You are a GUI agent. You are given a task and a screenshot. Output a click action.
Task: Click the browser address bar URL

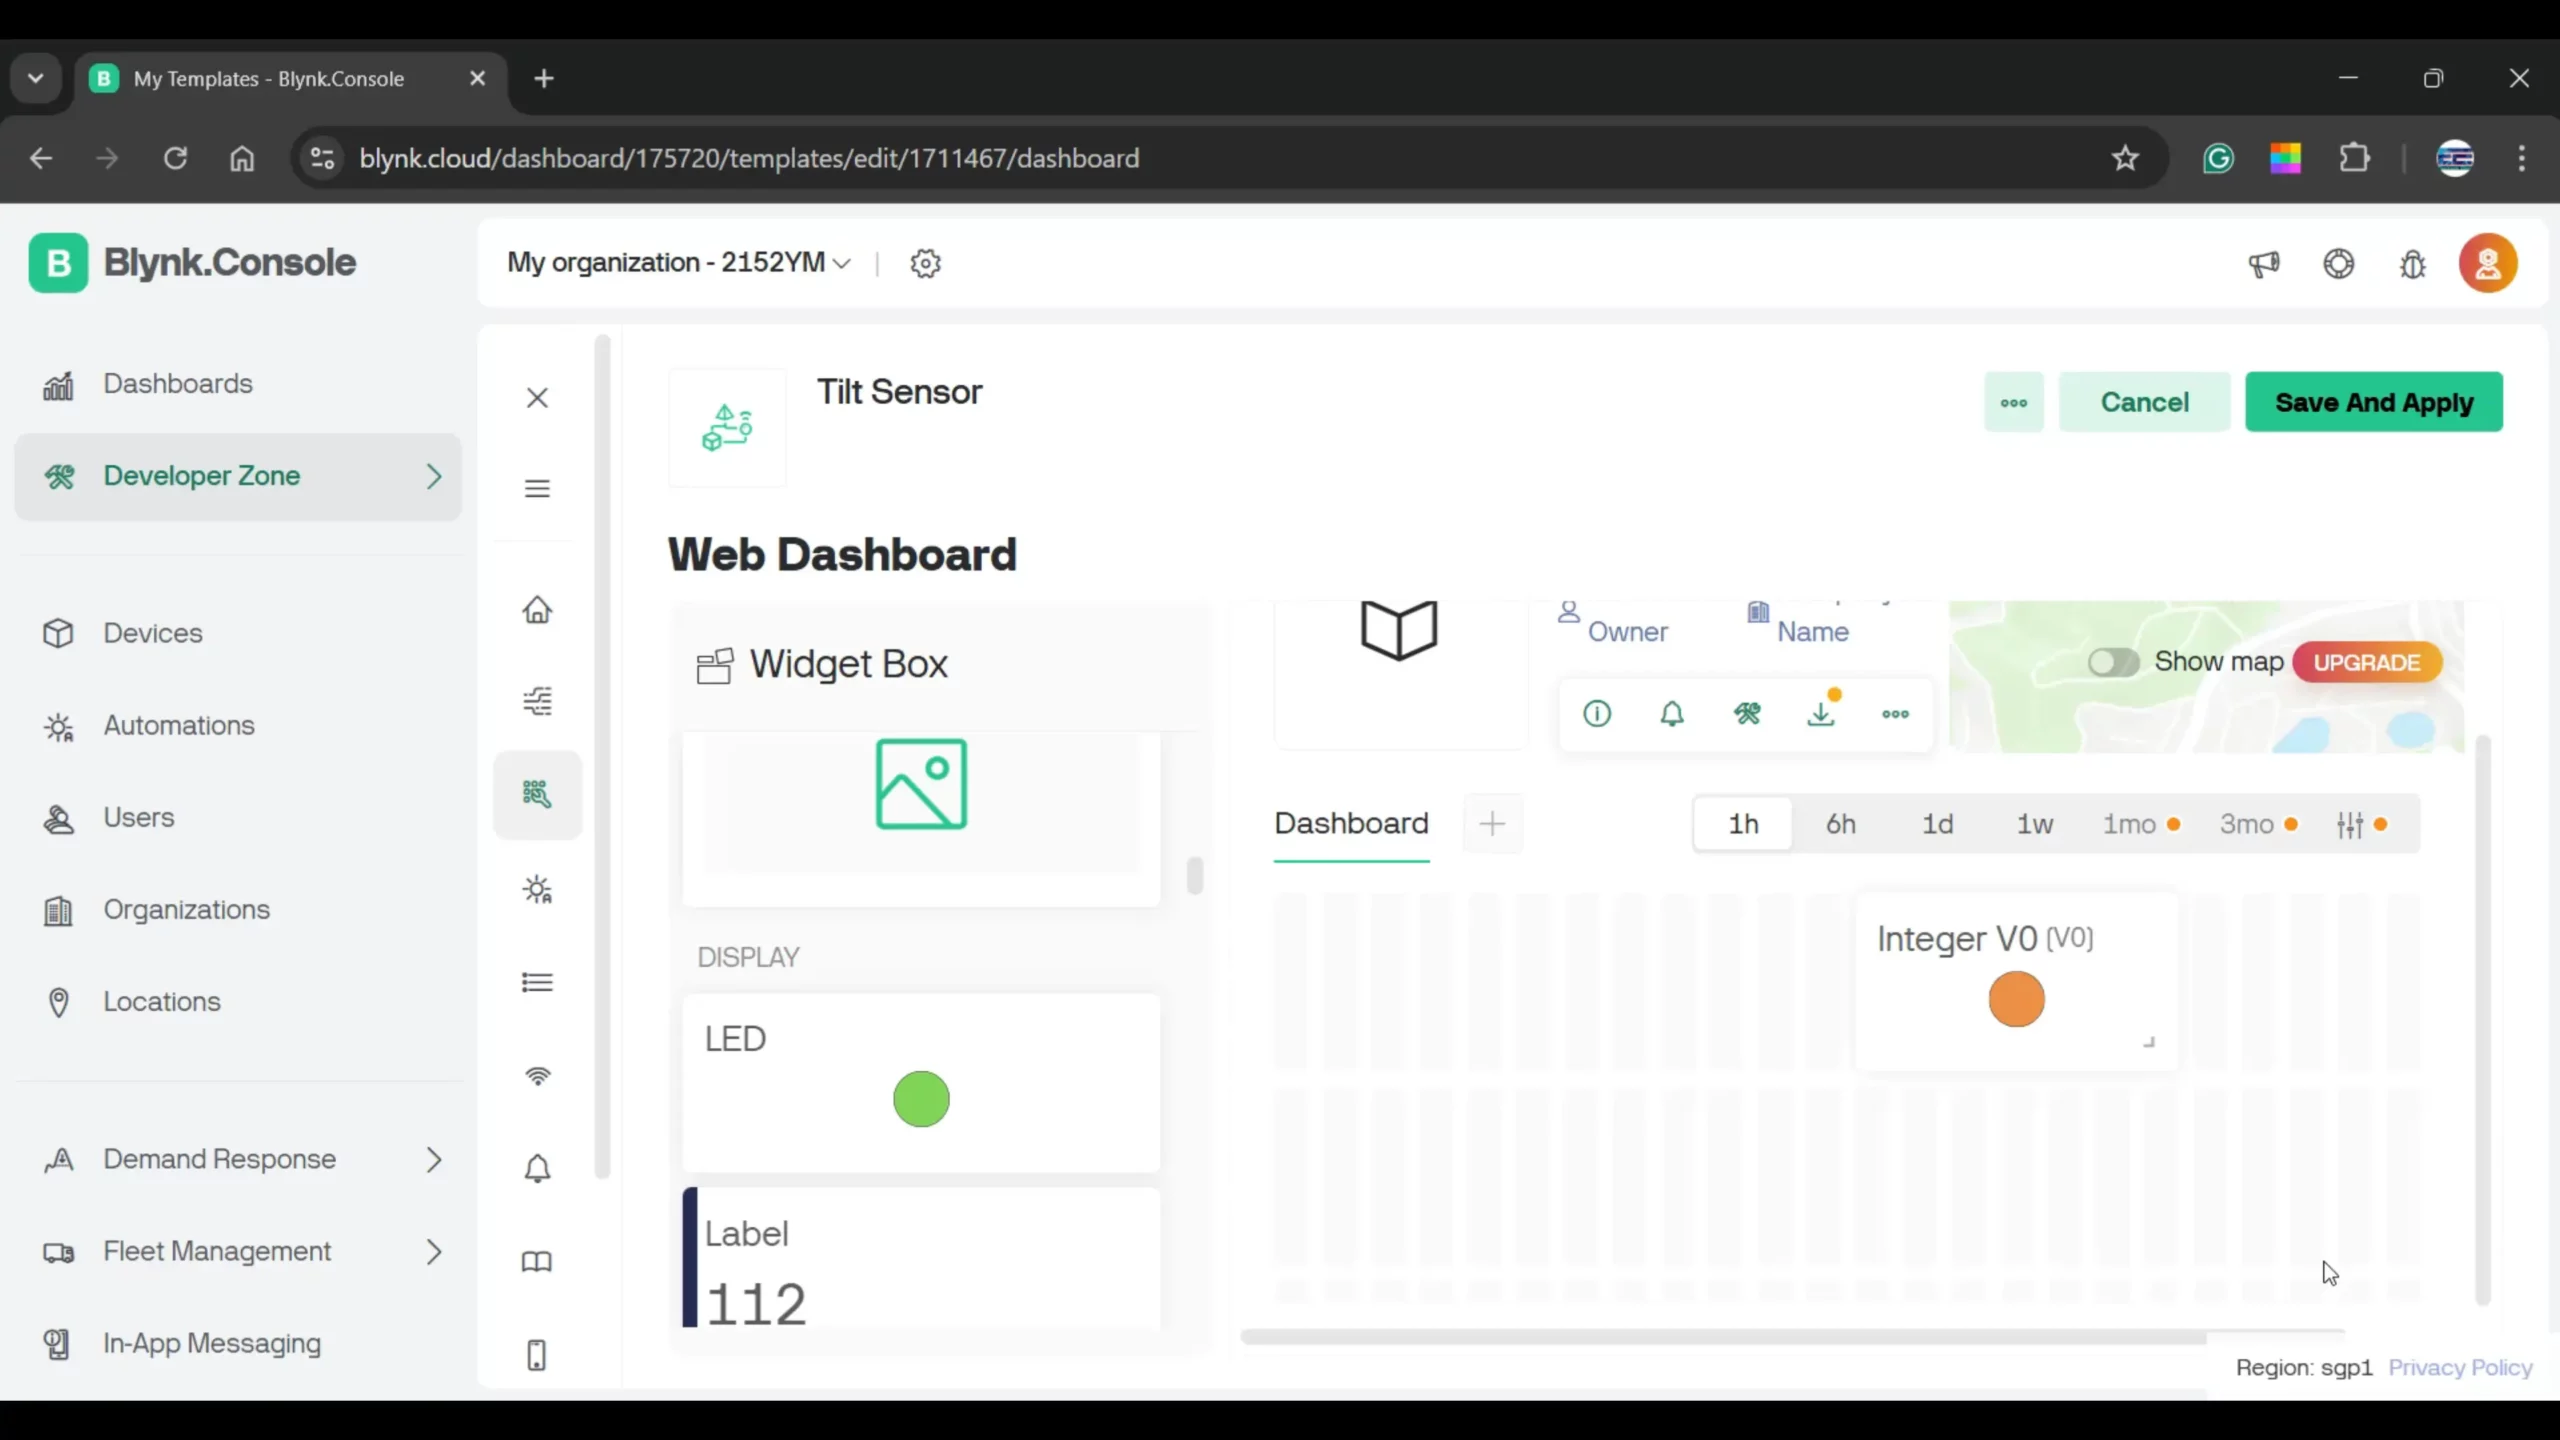[749, 158]
